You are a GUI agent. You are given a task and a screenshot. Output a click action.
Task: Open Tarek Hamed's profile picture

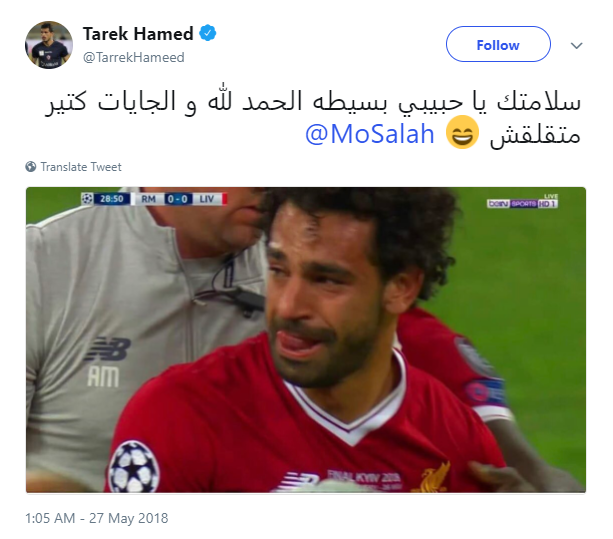point(49,45)
